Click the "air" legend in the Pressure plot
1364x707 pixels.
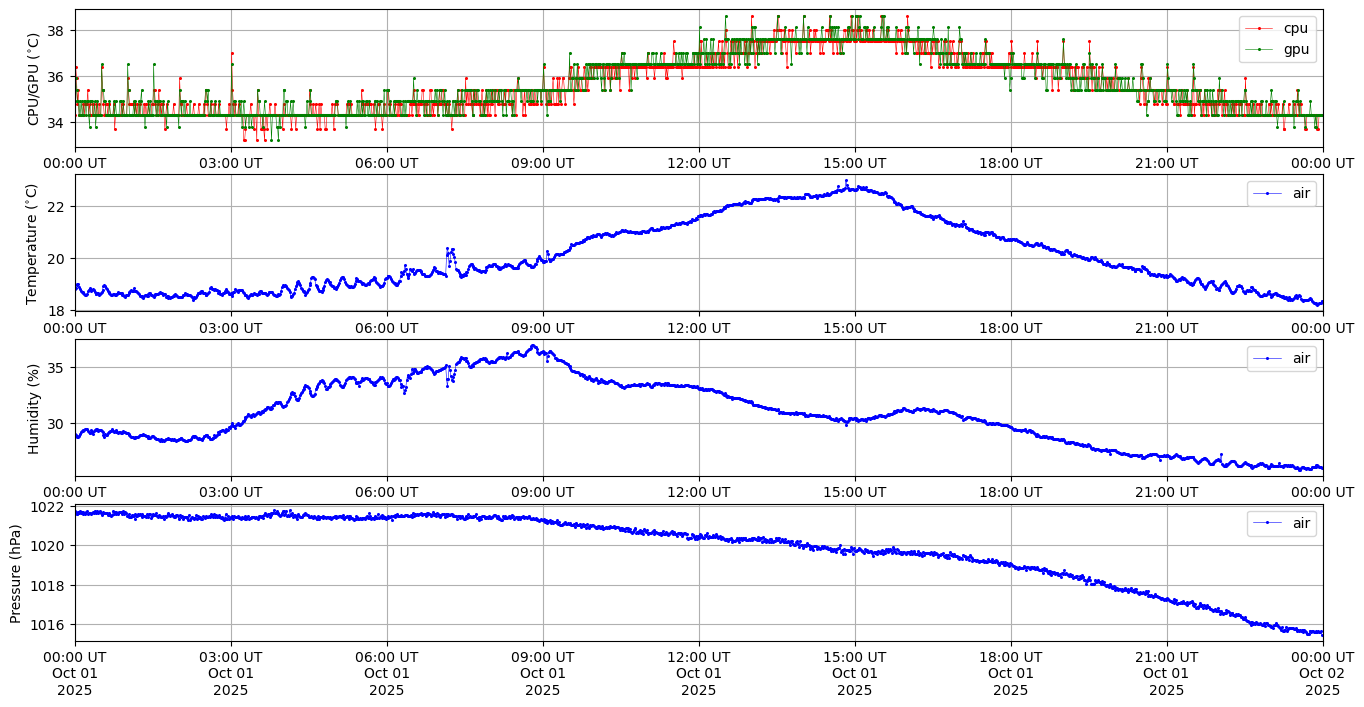tap(1300, 523)
